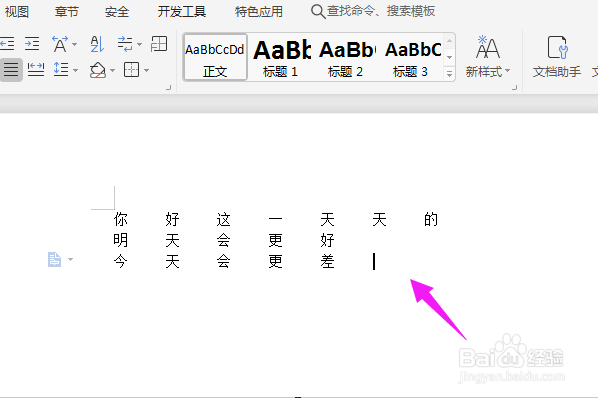Select the 特色应用 tab
598x398 pixels.
coord(259,11)
